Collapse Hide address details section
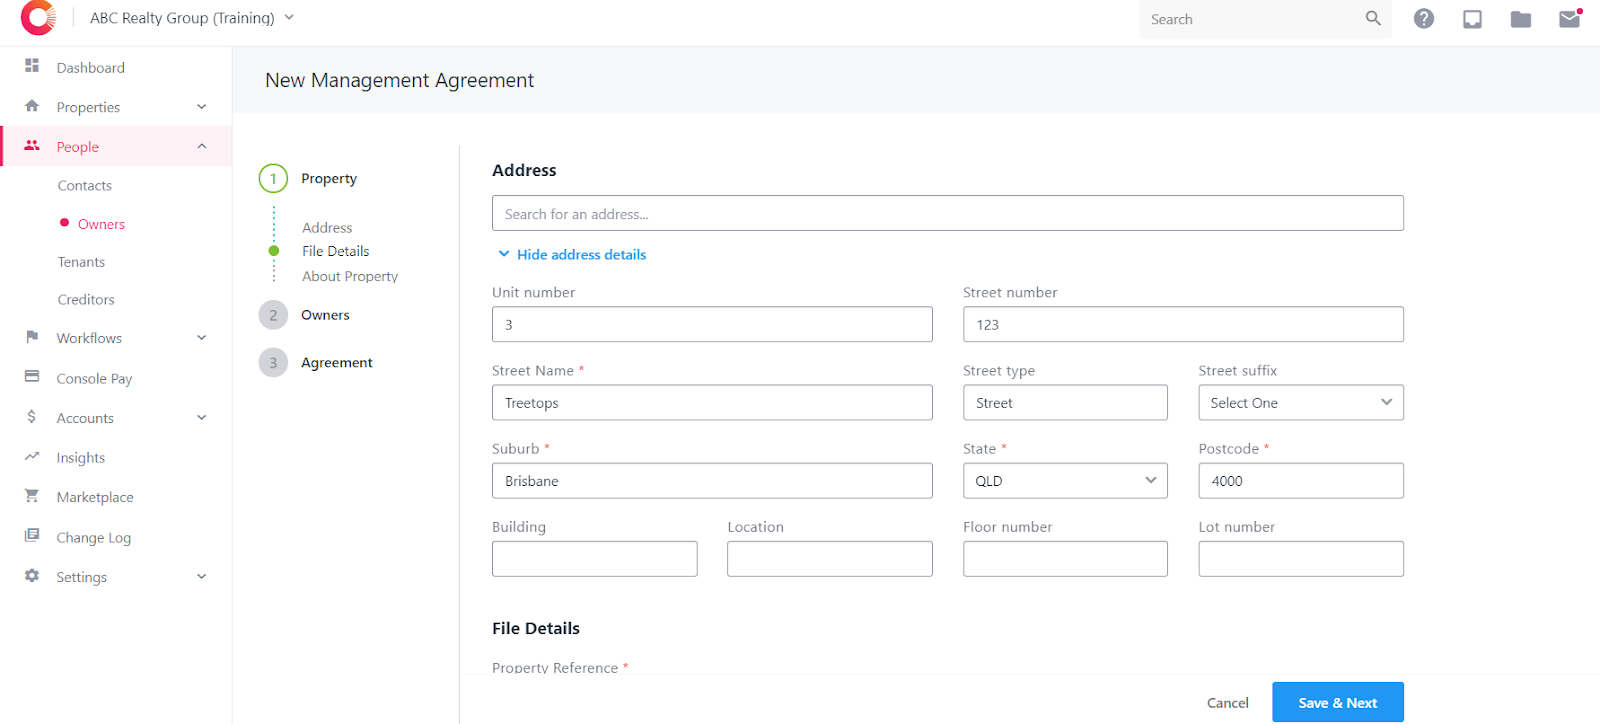The height and width of the screenshot is (724, 1600). tap(572, 255)
